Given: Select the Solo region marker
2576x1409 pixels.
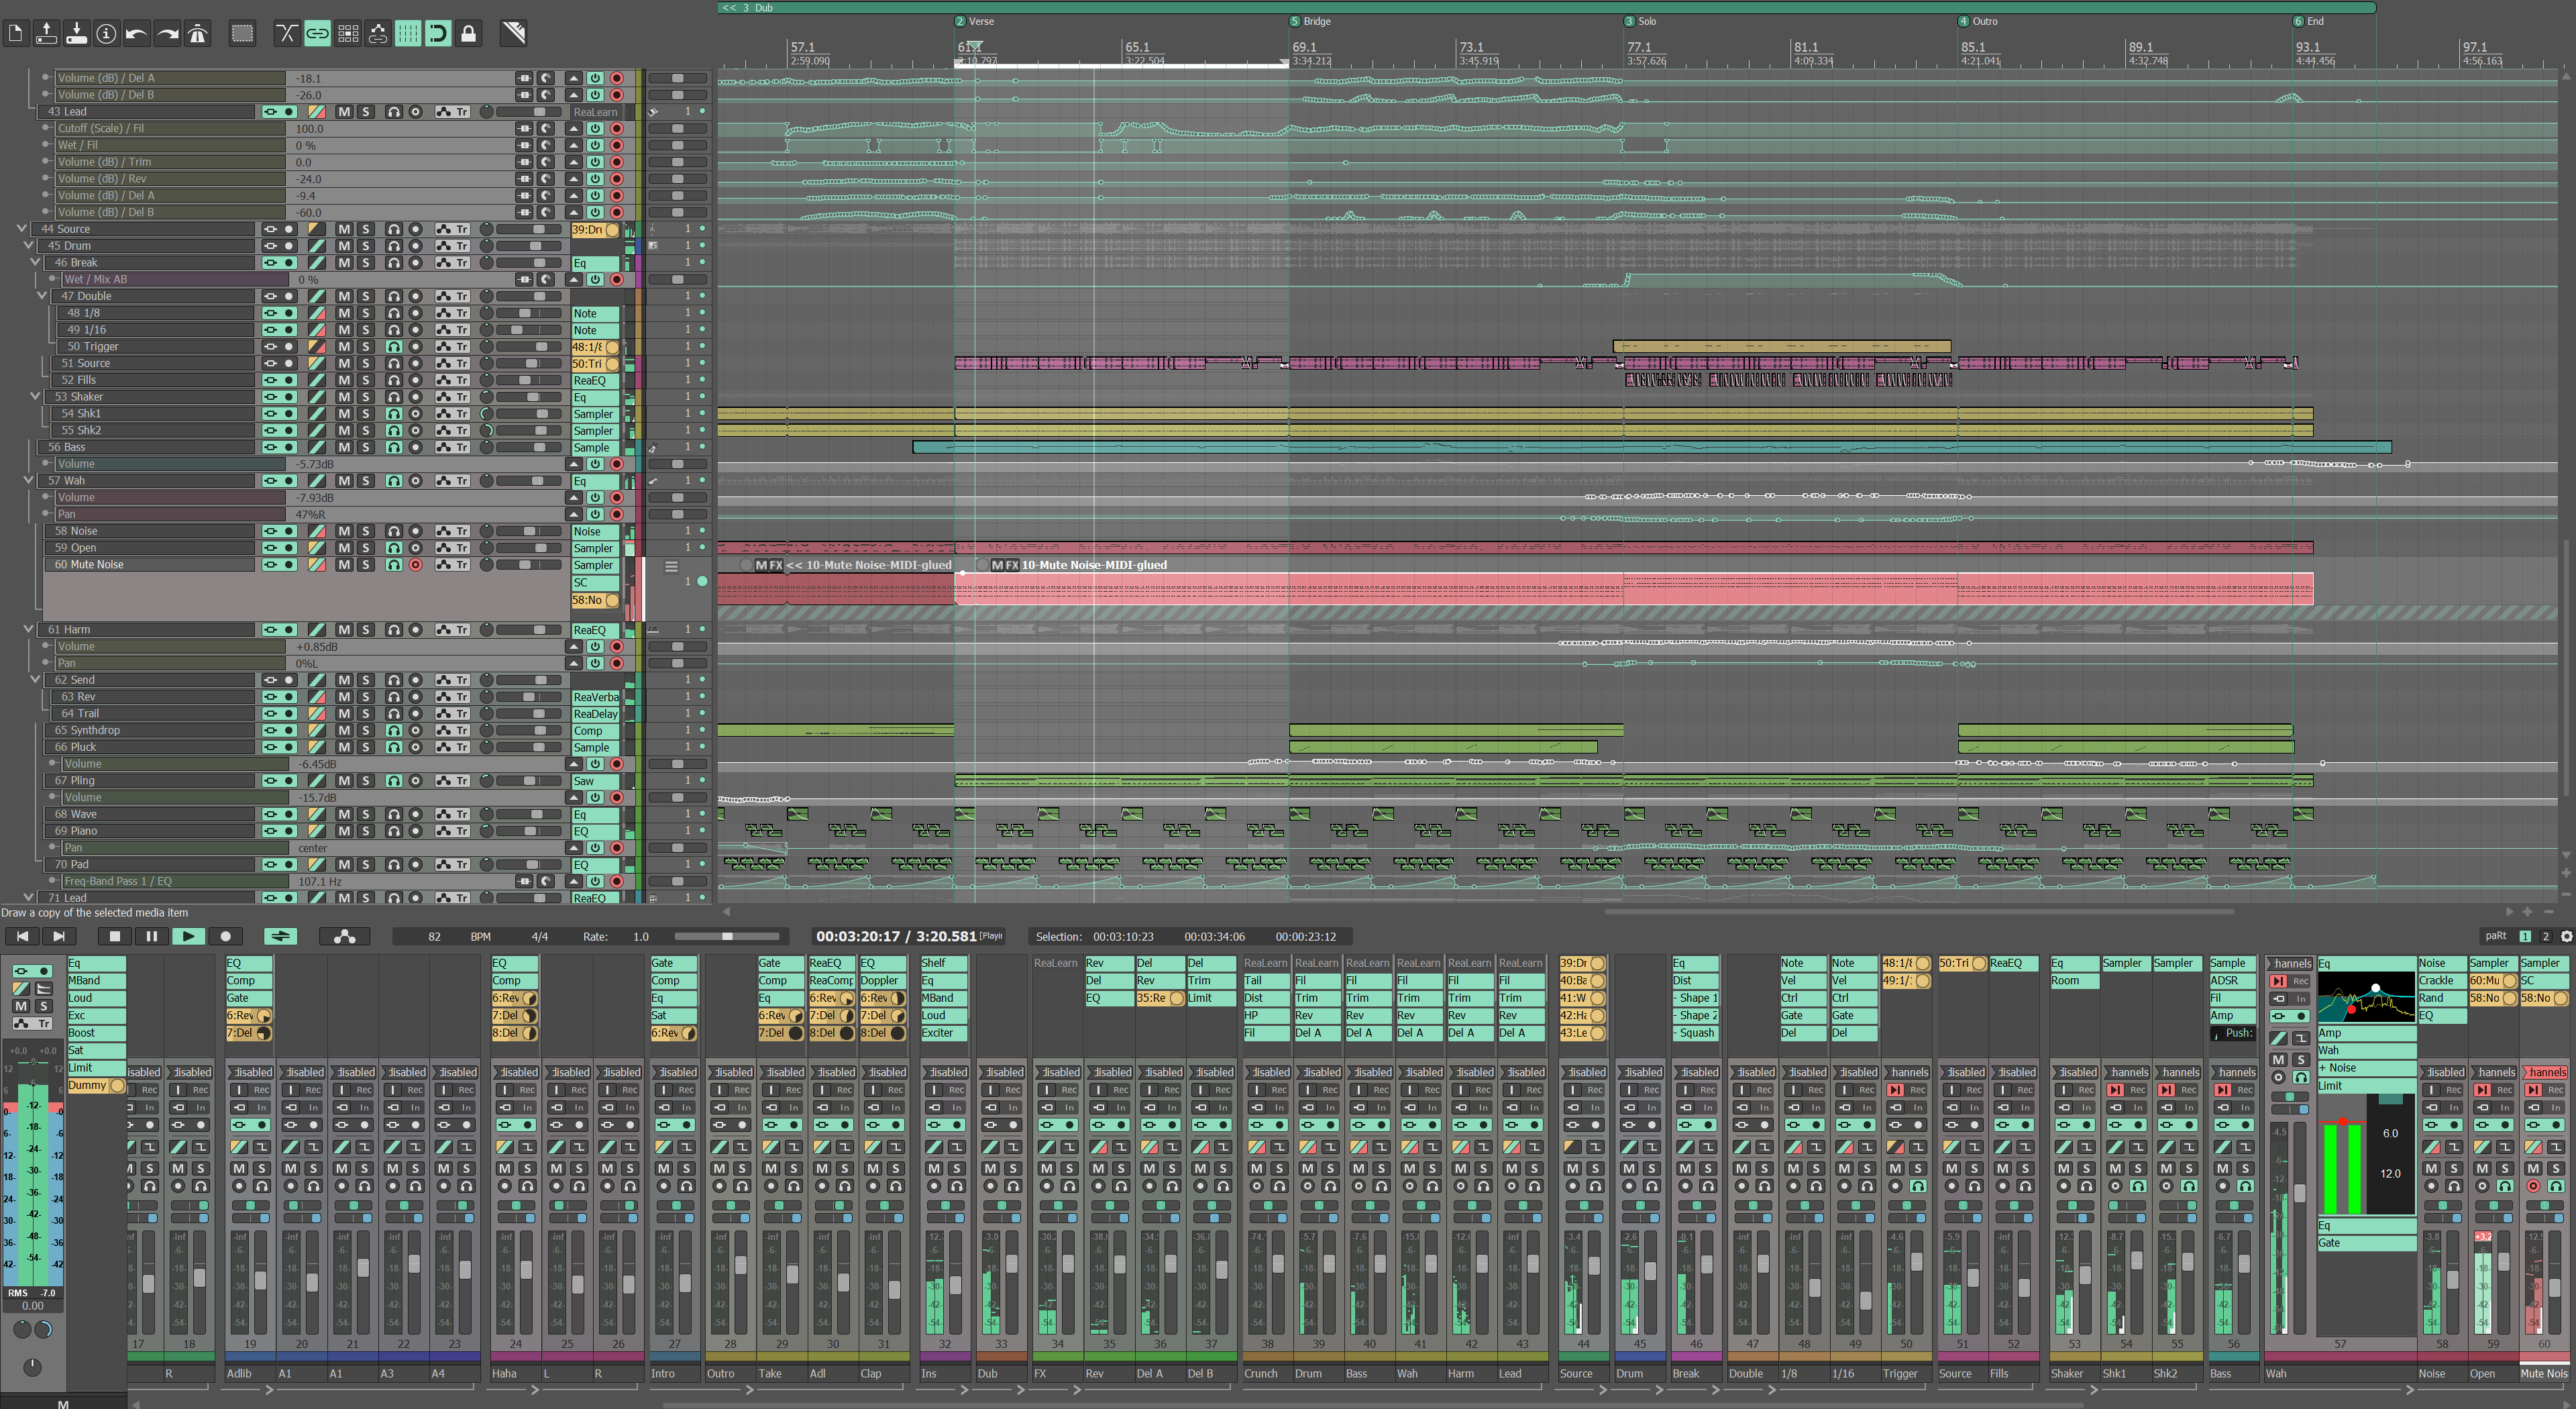Looking at the screenshot, I should [1641, 21].
